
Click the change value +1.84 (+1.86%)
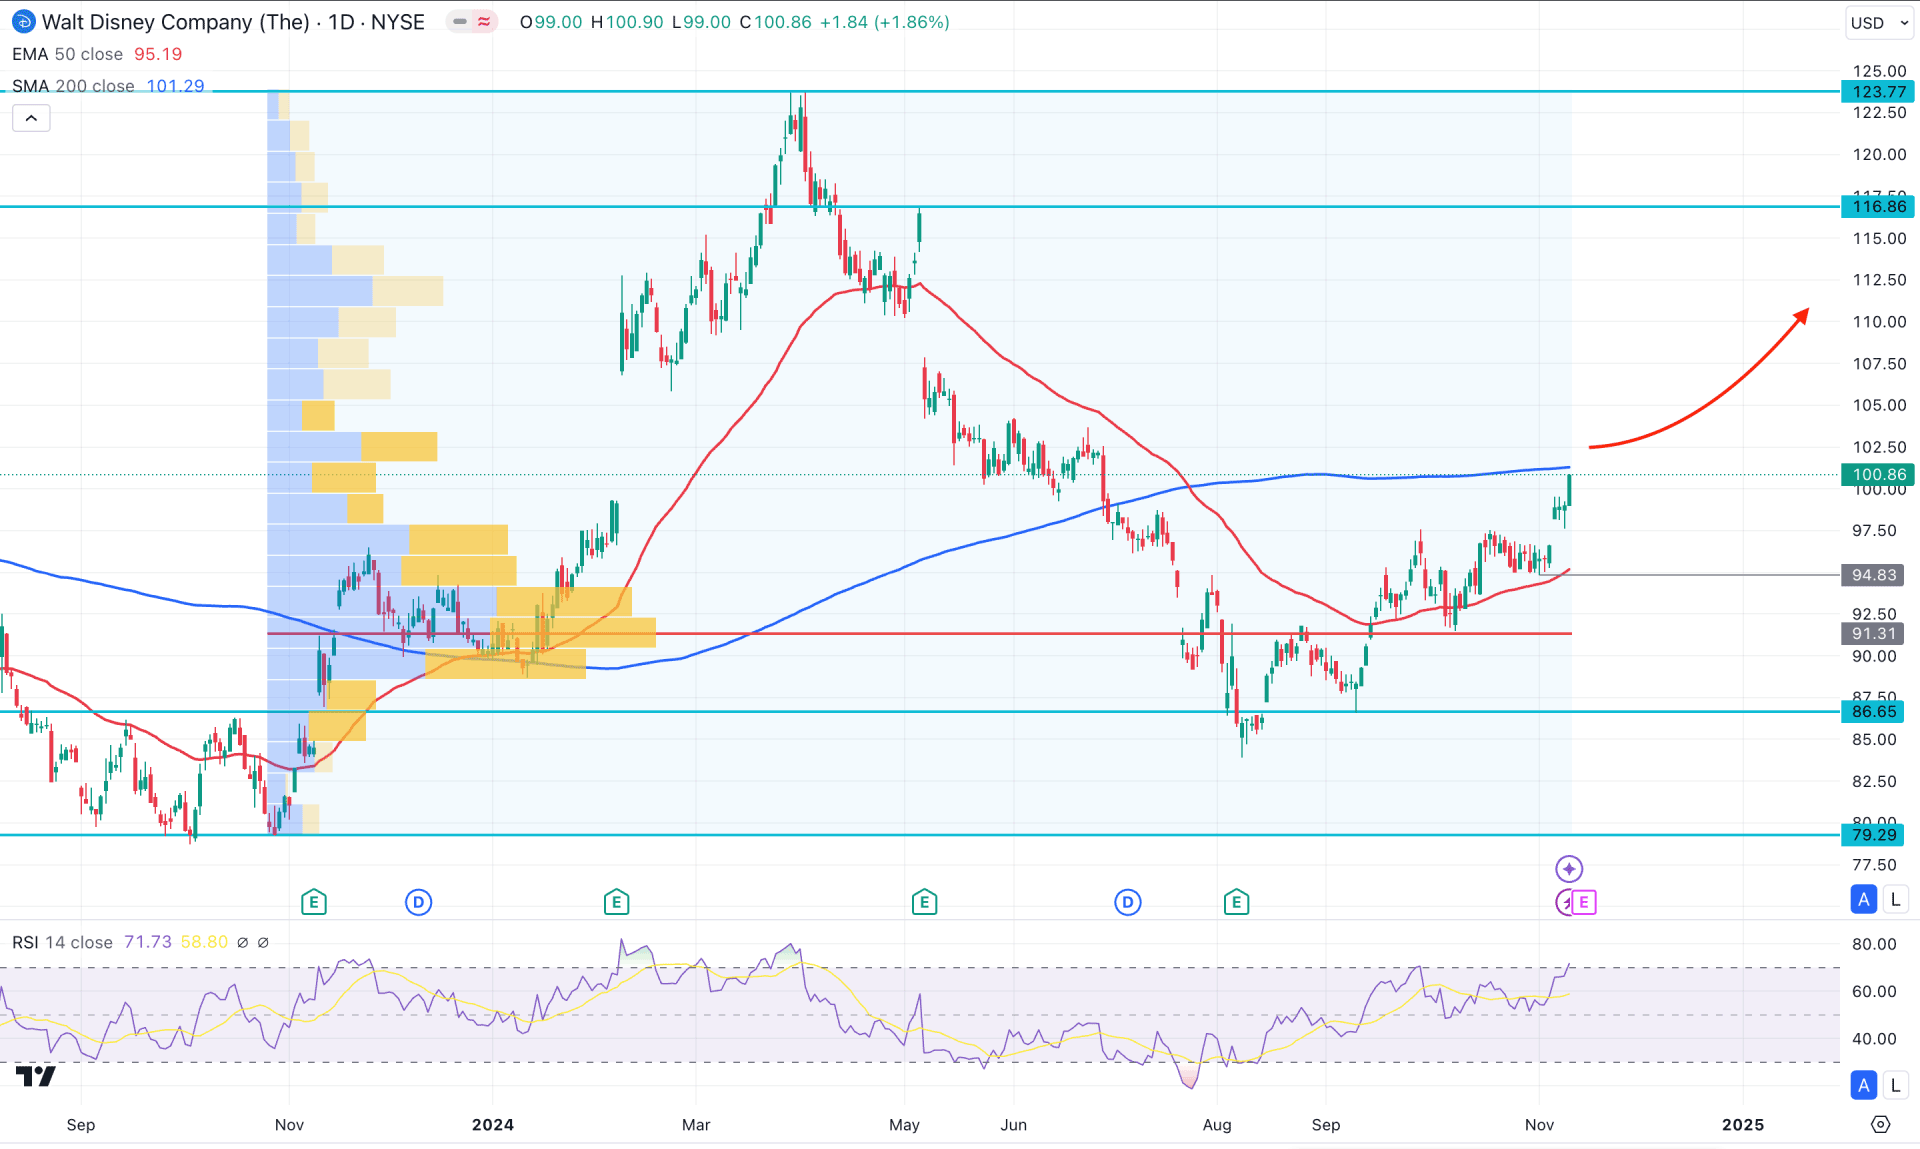[884, 22]
